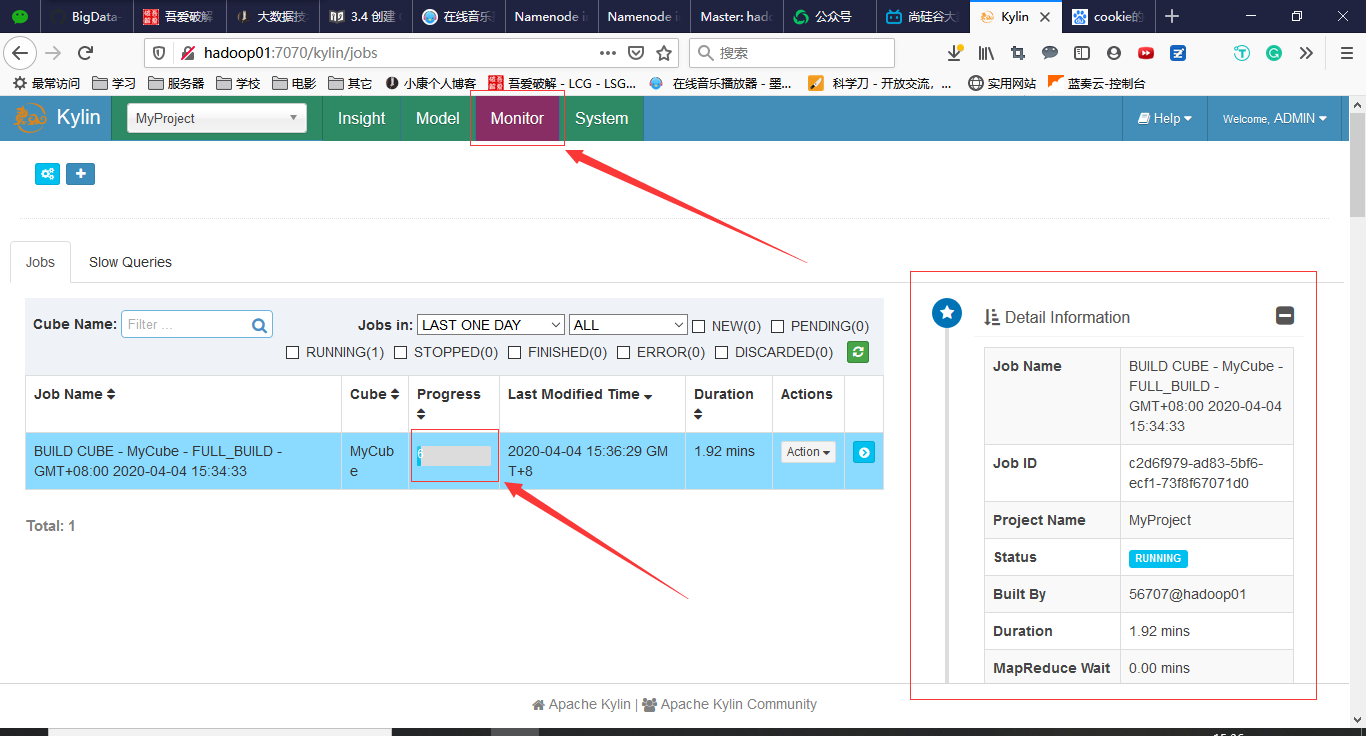The image size is (1366, 736).
Task: Follow the Apache Kylin footer link
Action: 581,704
